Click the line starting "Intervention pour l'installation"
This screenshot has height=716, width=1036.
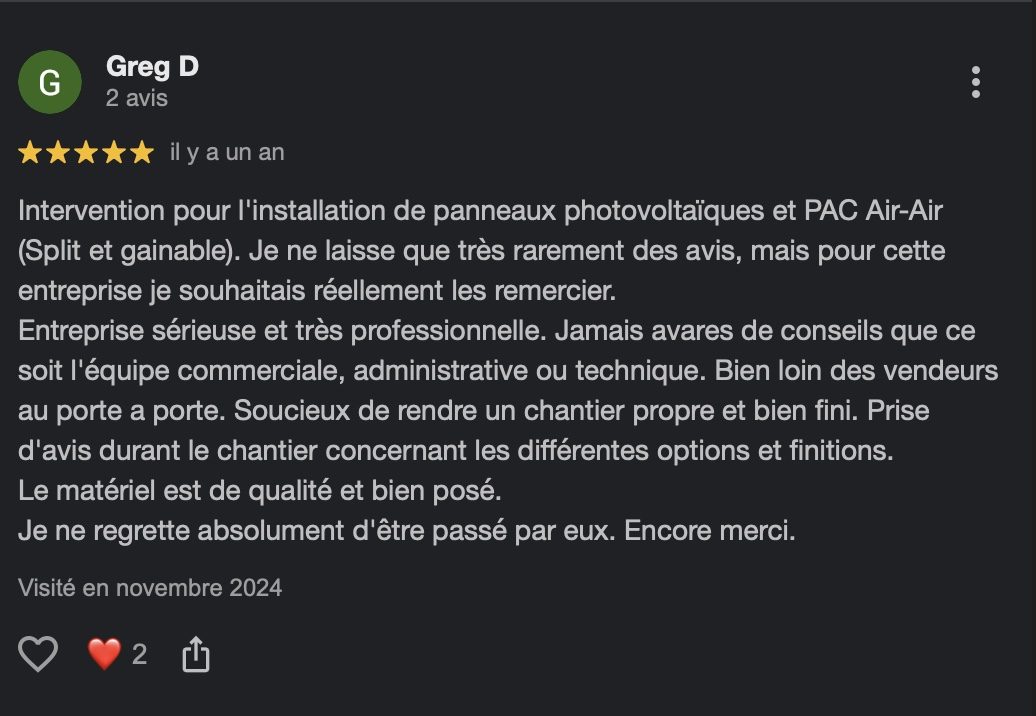tap(480, 211)
